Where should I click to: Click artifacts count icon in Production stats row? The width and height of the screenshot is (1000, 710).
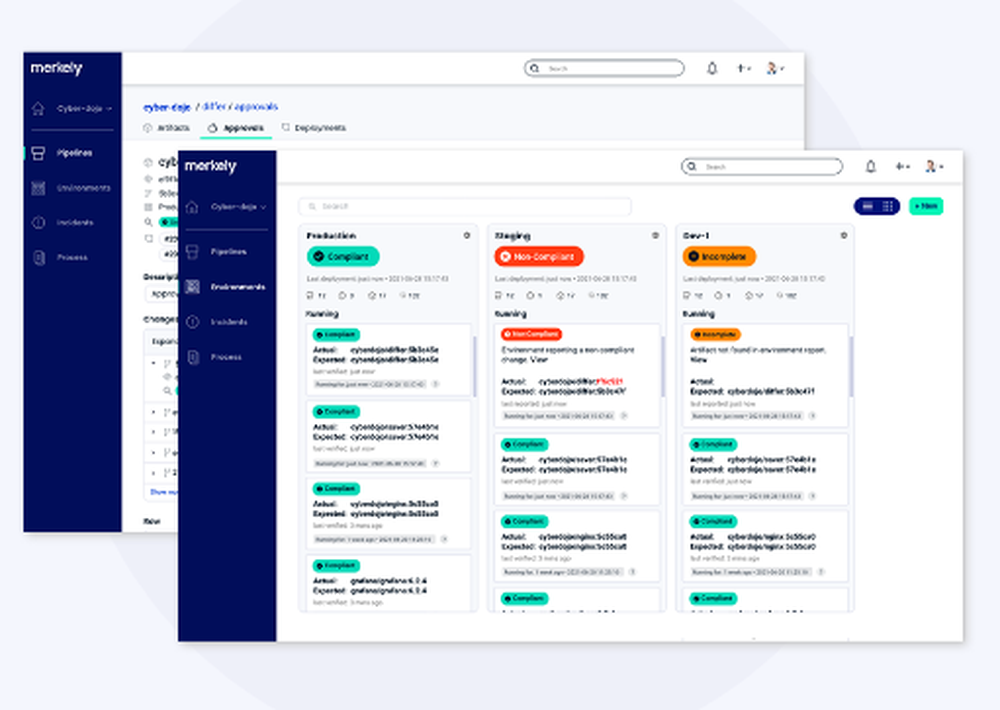(x=311, y=295)
